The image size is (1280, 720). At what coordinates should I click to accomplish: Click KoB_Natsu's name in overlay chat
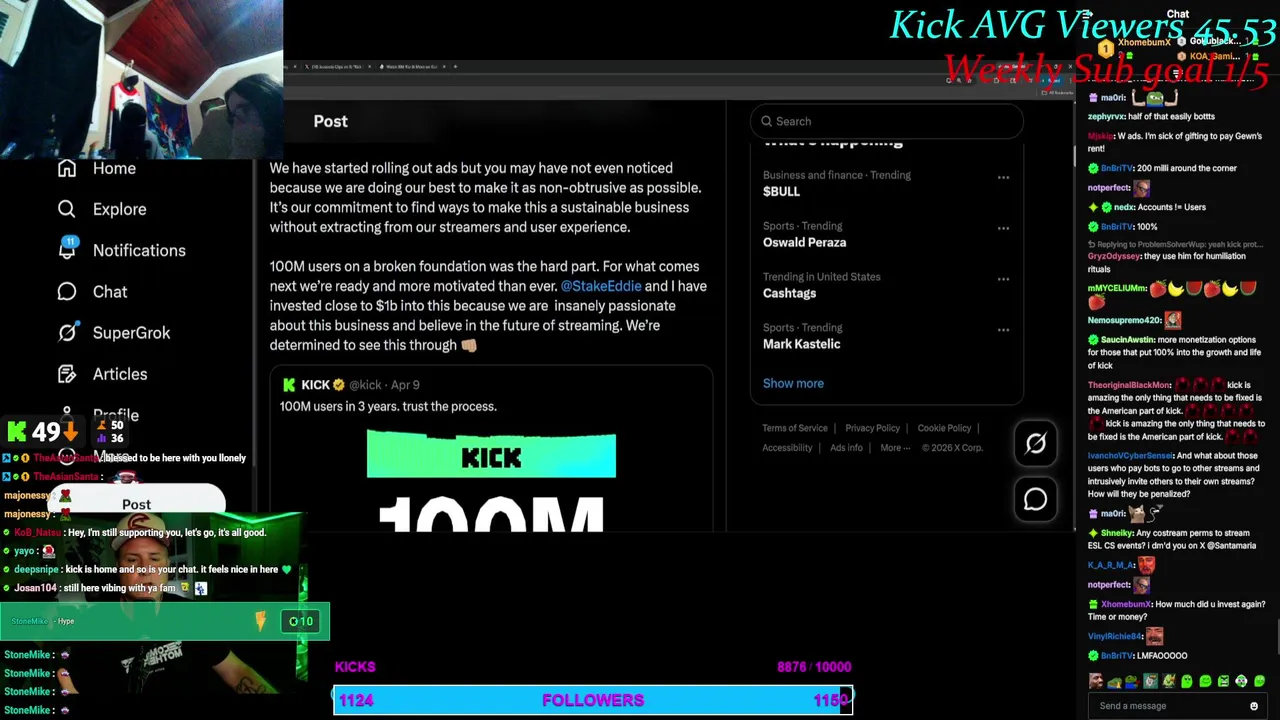38,533
